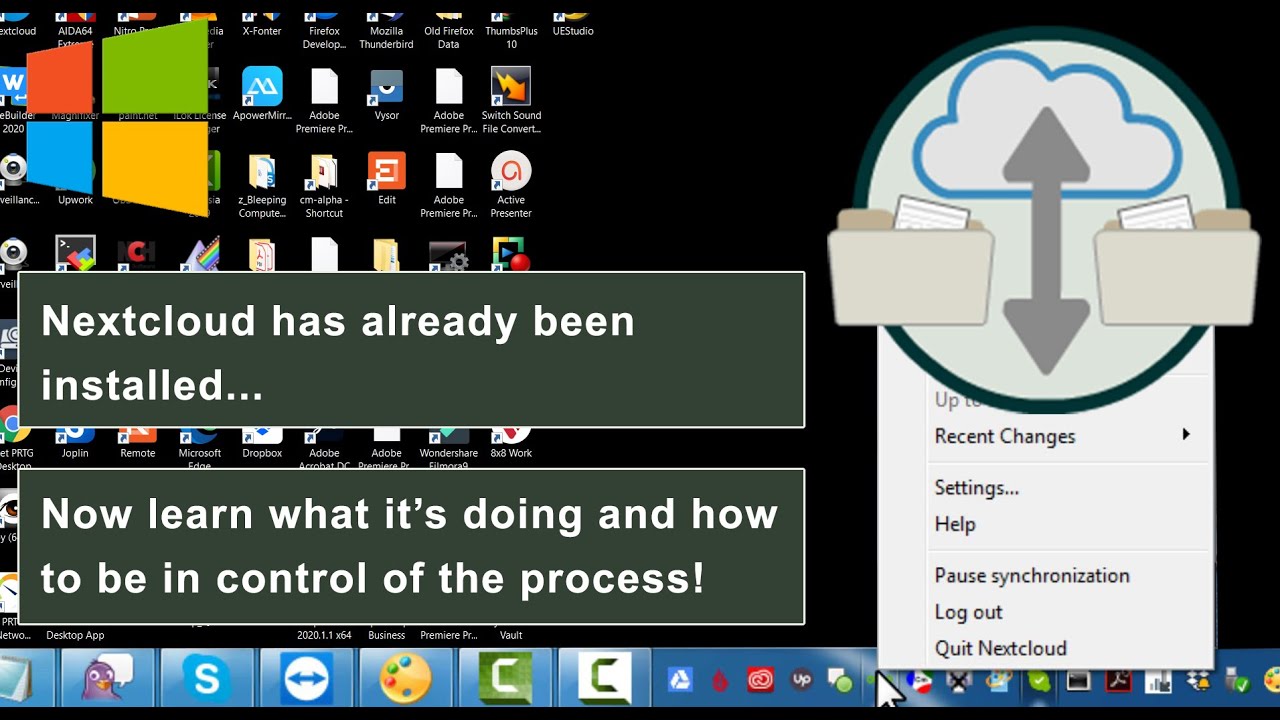1280x720 pixels.
Task: Click the Joplin desktop label
Action: 75,453
